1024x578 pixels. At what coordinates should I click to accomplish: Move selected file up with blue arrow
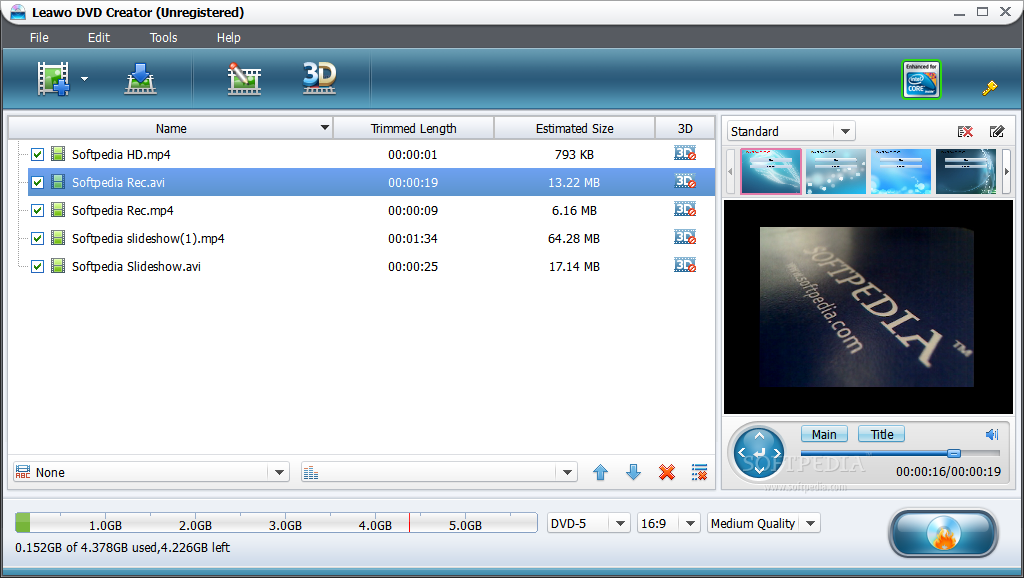tap(601, 472)
